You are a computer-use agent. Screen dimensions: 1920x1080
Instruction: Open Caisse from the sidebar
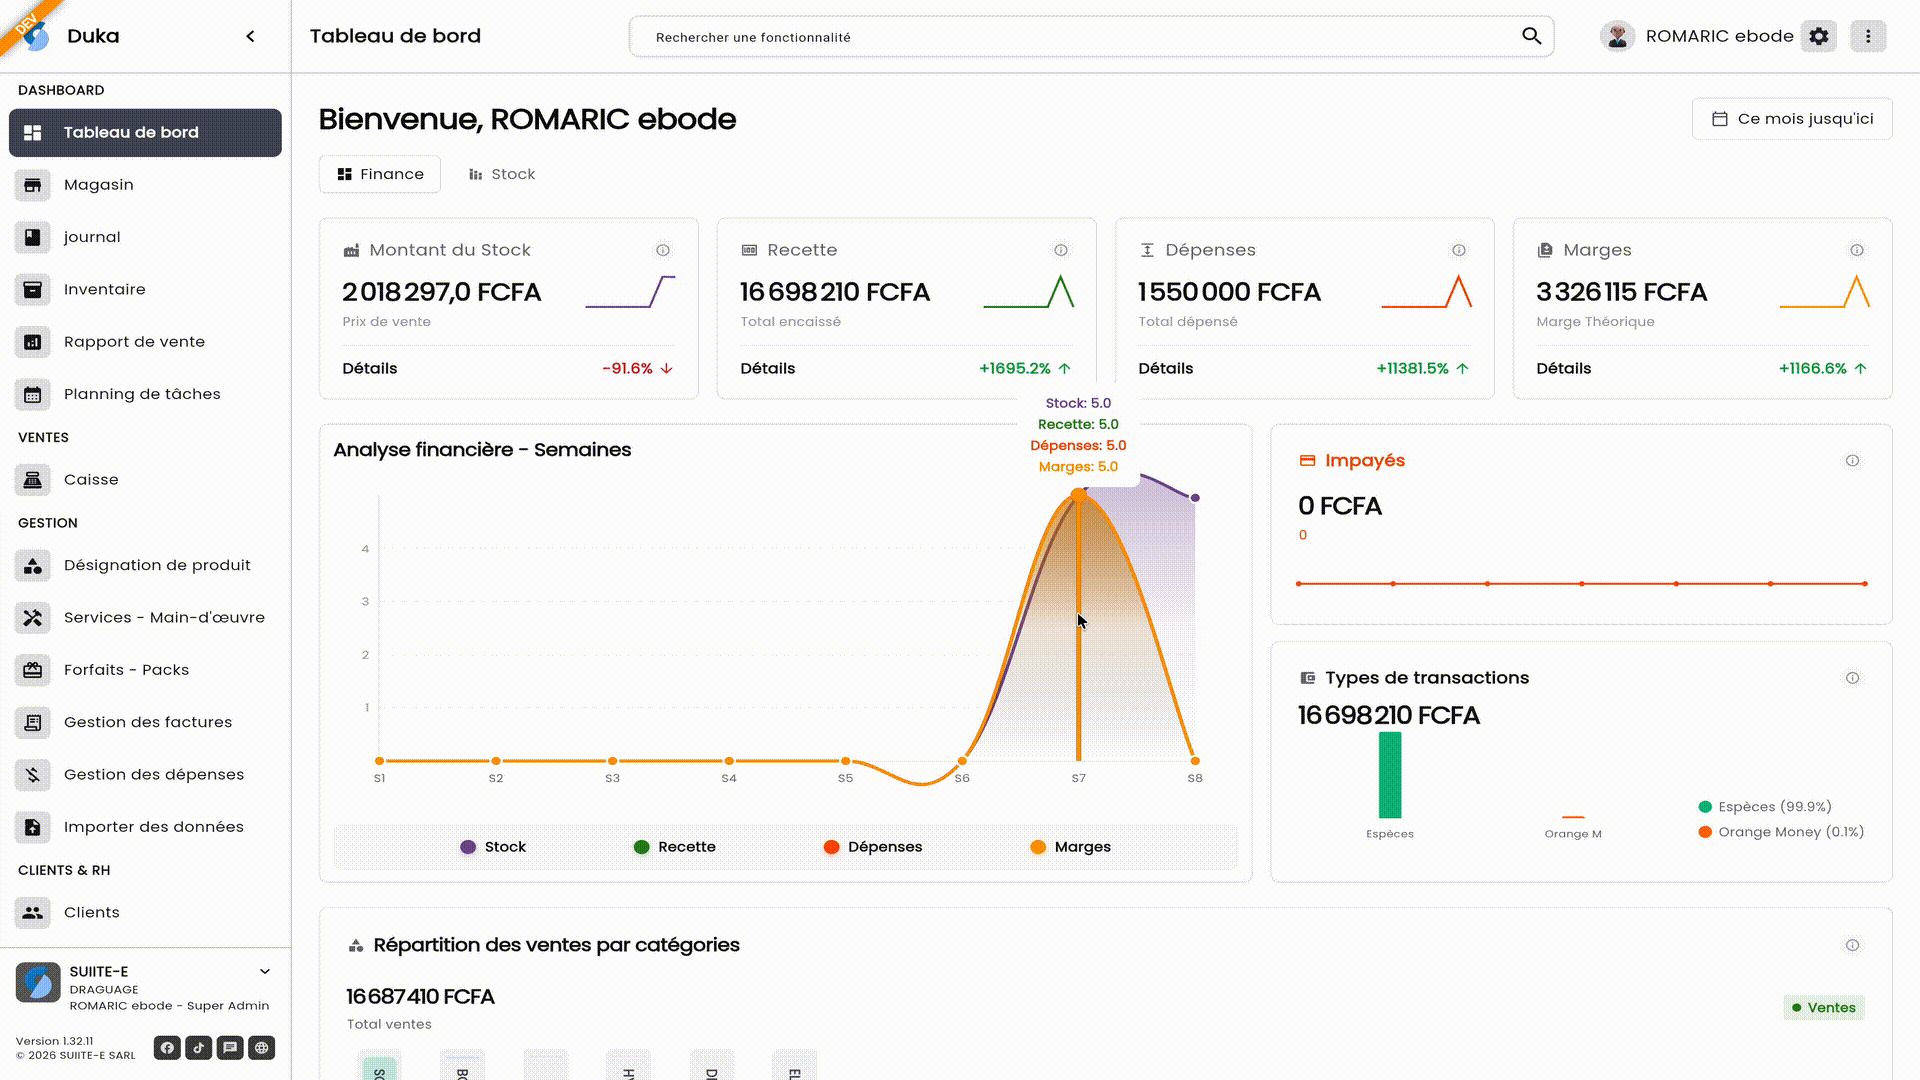click(91, 480)
